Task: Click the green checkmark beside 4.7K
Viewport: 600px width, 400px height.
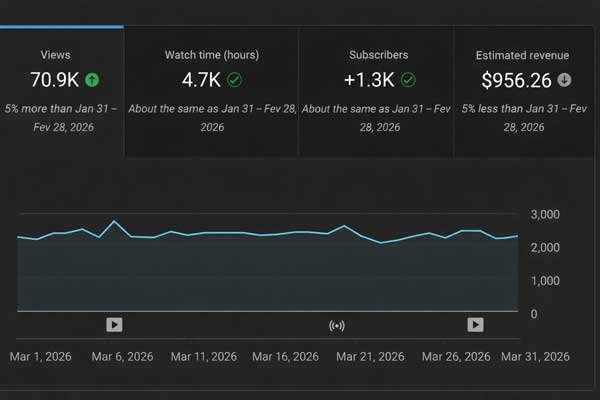Action: (x=236, y=80)
